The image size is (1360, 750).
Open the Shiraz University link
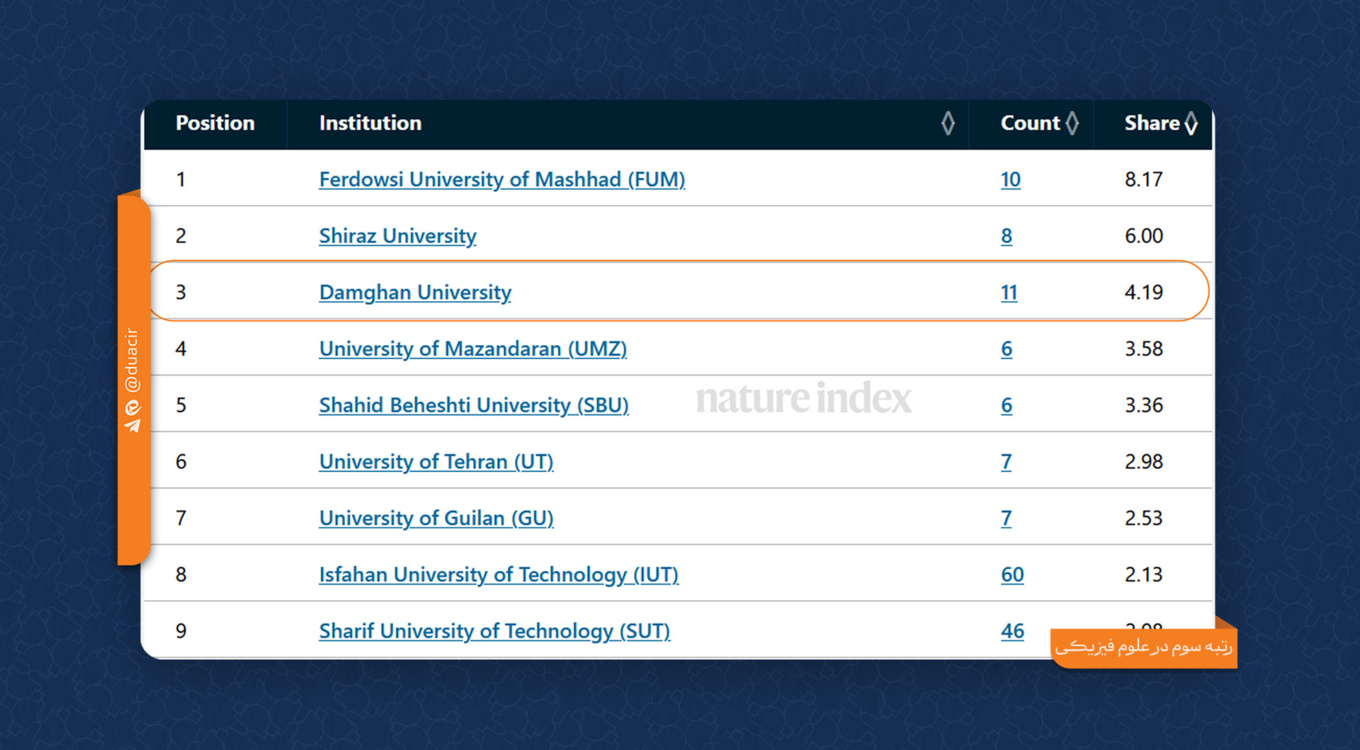click(x=397, y=236)
